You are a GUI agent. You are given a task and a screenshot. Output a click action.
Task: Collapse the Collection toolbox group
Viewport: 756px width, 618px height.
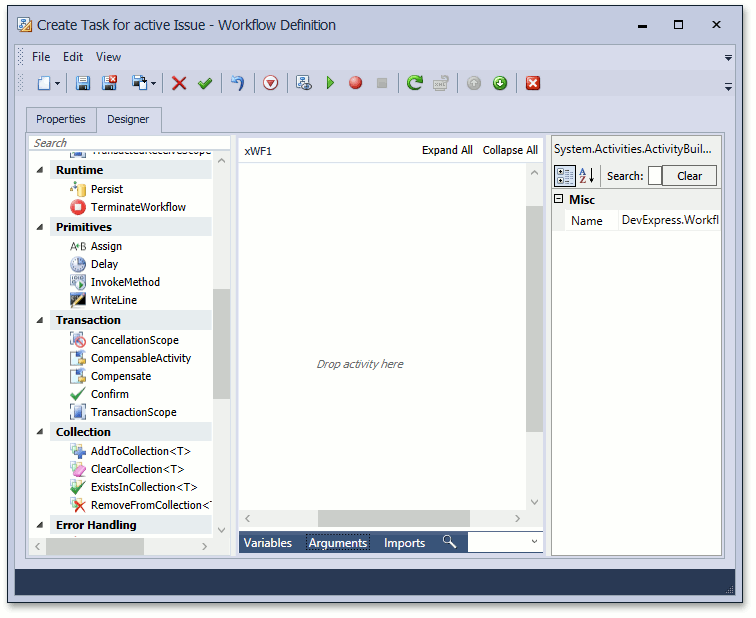[40, 432]
